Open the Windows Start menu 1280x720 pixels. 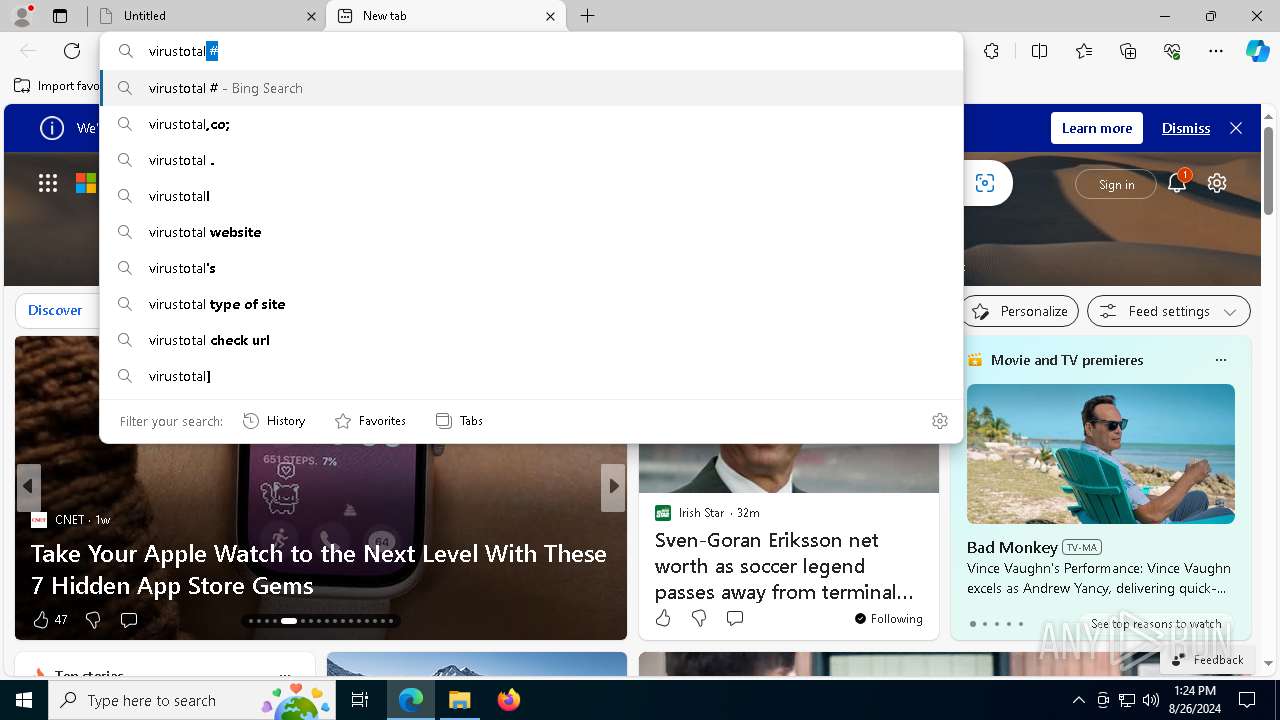tap(24, 700)
